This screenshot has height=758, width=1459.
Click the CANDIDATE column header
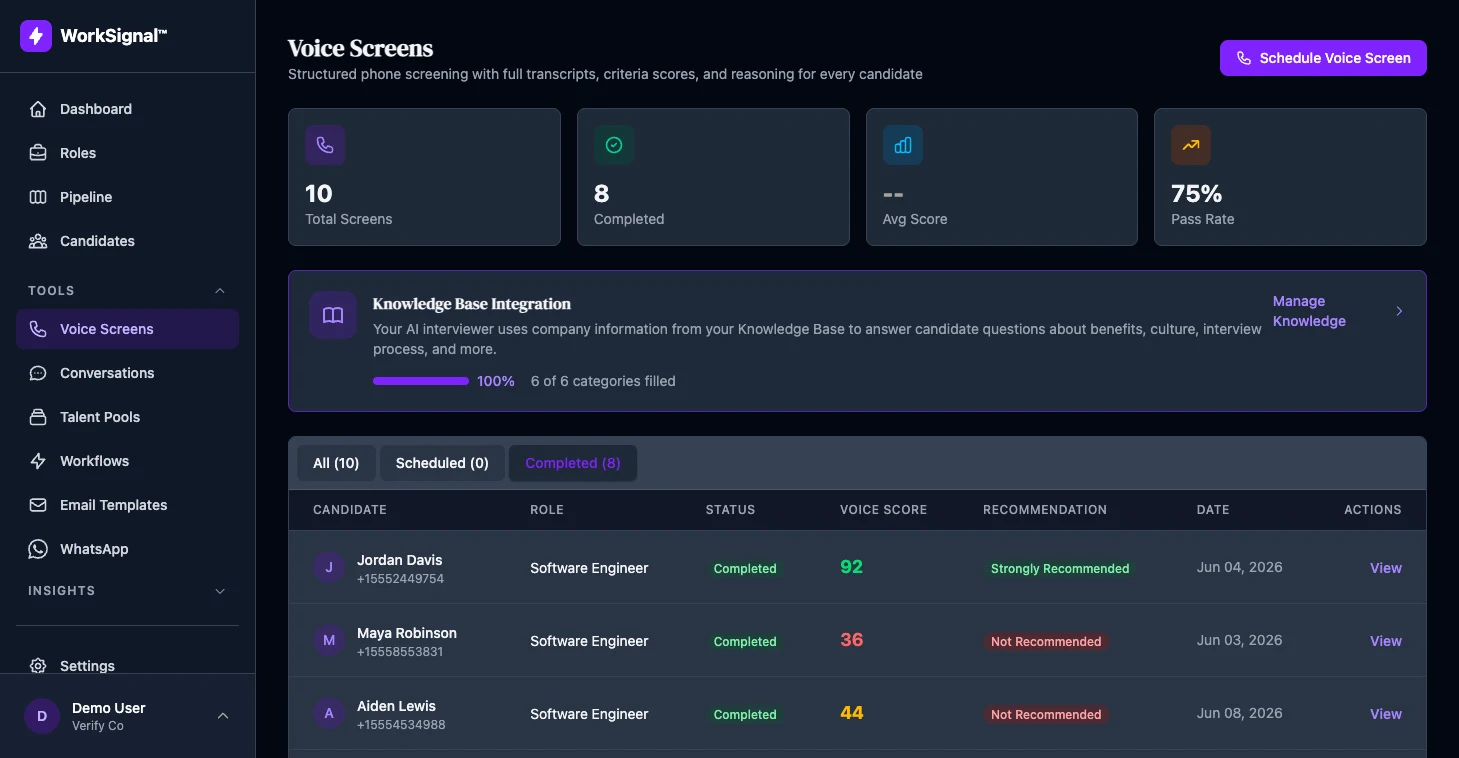349,510
